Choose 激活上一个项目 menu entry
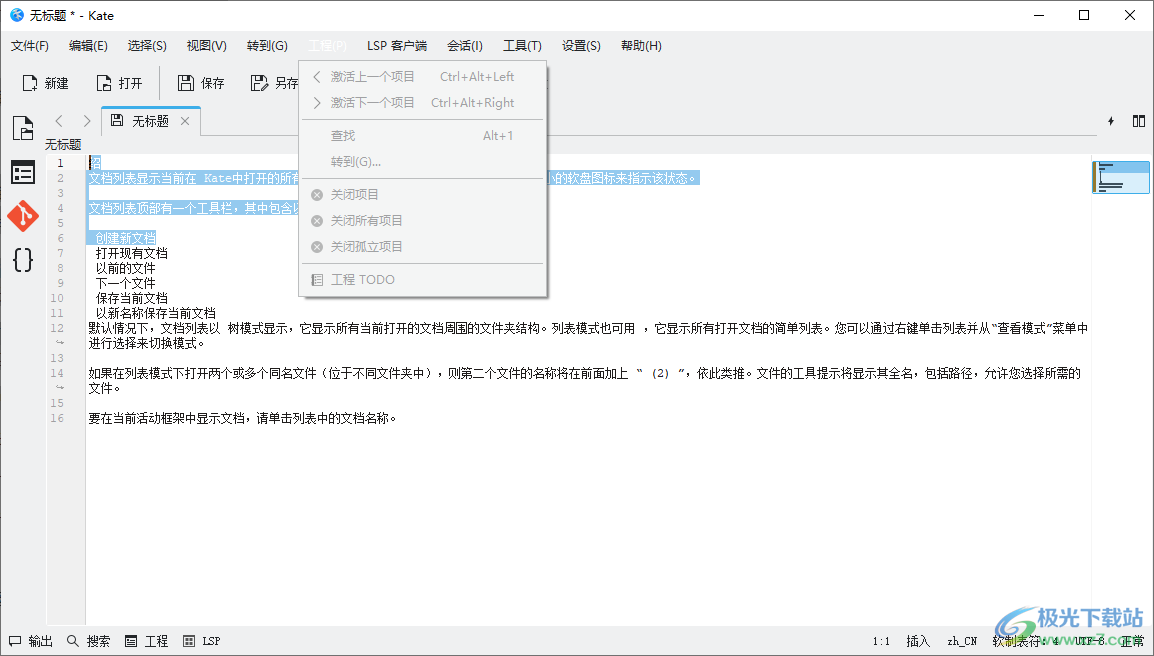Image resolution: width=1154 pixels, height=656 pixels. 422,77
